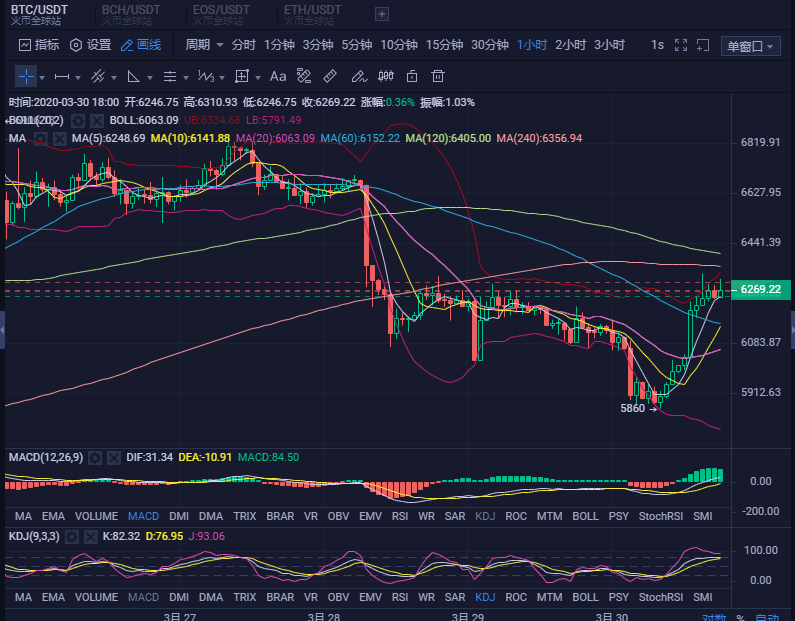Remove the BOLL indicator with its X icon
The image size is (795, 621).
coord(97,121)
